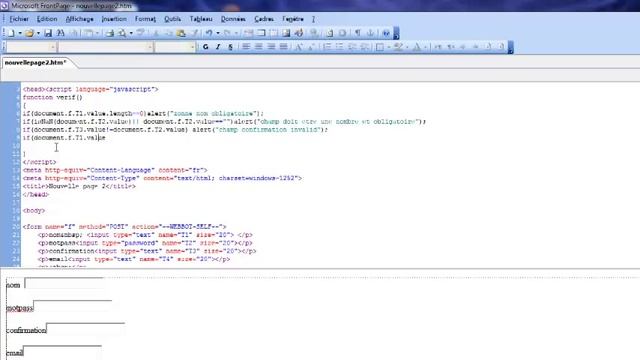Open the Fichier menu
Image resolution: width=640 pixels, height=360 pixels.
(x=19, y=19)
